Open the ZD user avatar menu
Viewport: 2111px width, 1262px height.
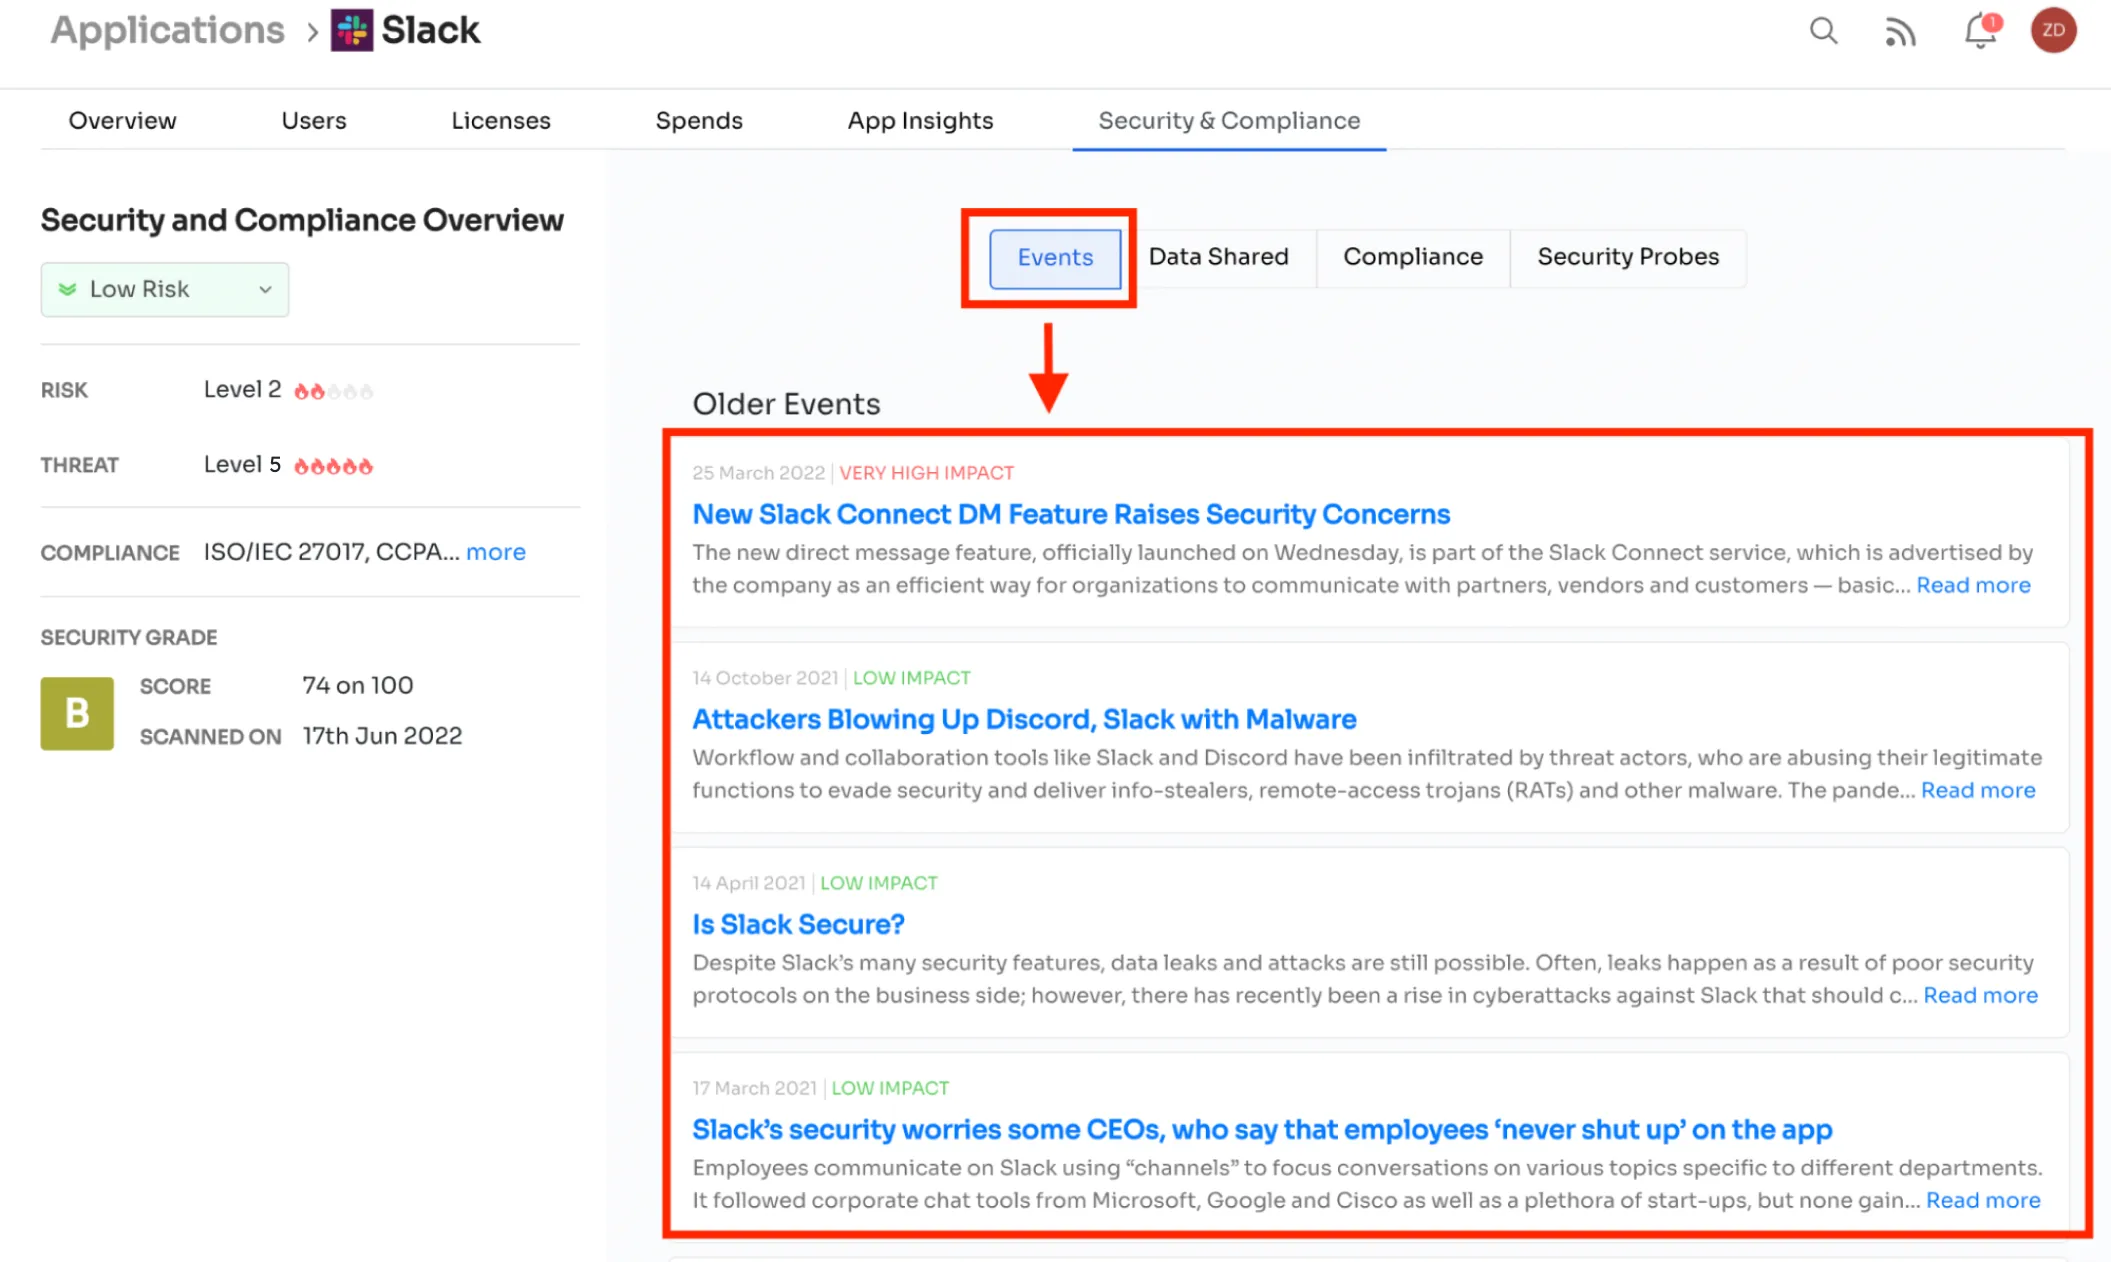pos(2053,31)
